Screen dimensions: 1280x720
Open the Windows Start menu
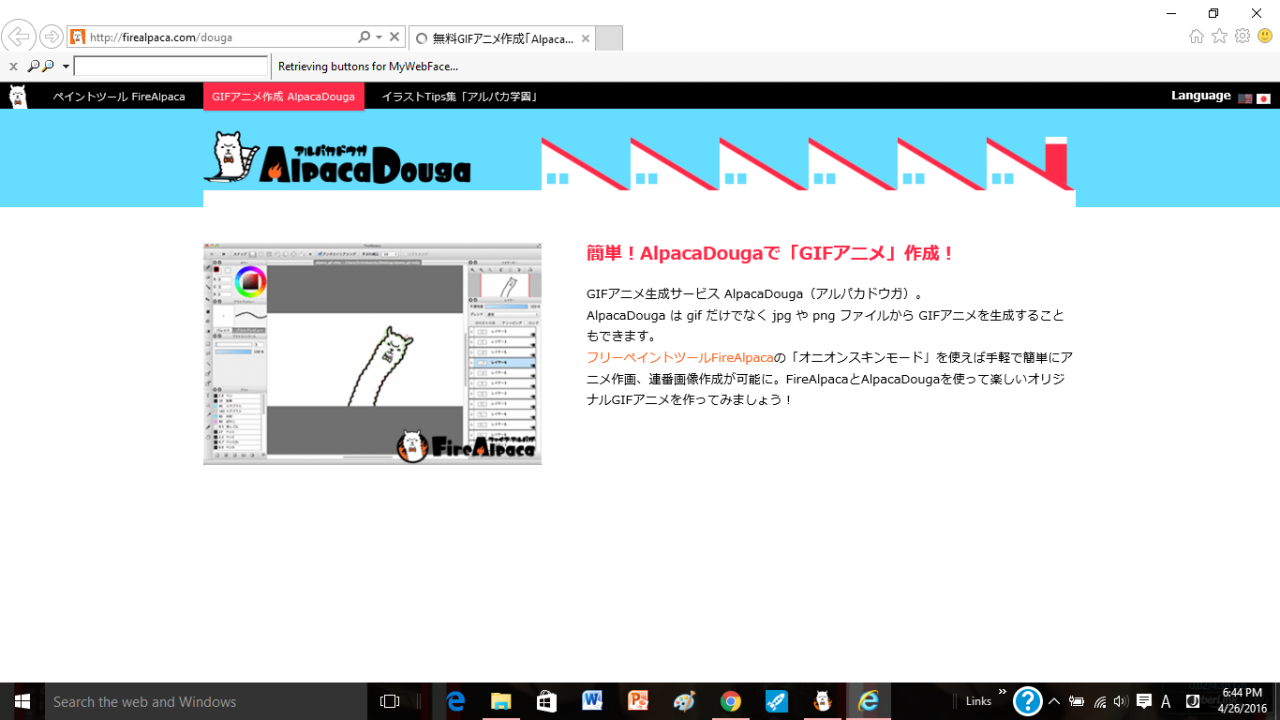click(22, 701)
